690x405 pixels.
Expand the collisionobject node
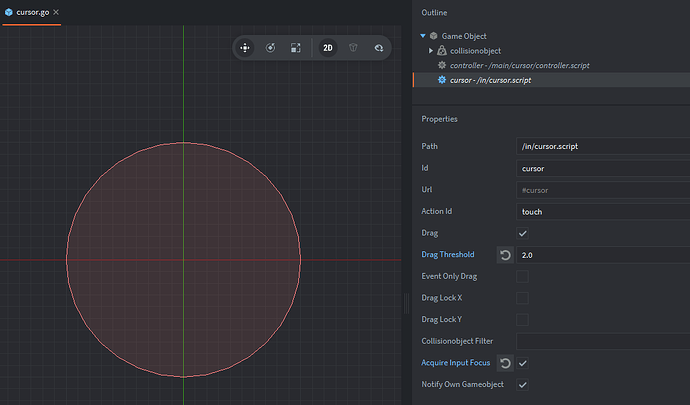(431, 51)
